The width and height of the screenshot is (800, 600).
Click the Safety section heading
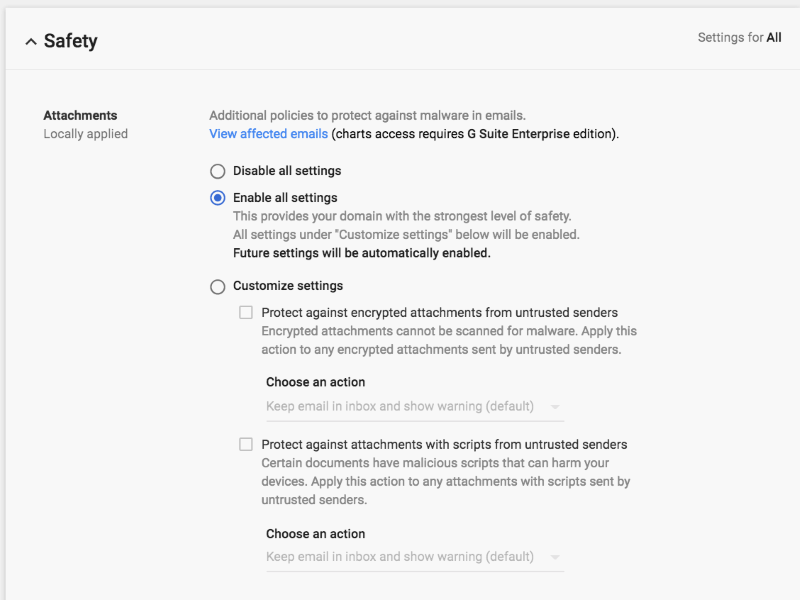pos(70,42)
